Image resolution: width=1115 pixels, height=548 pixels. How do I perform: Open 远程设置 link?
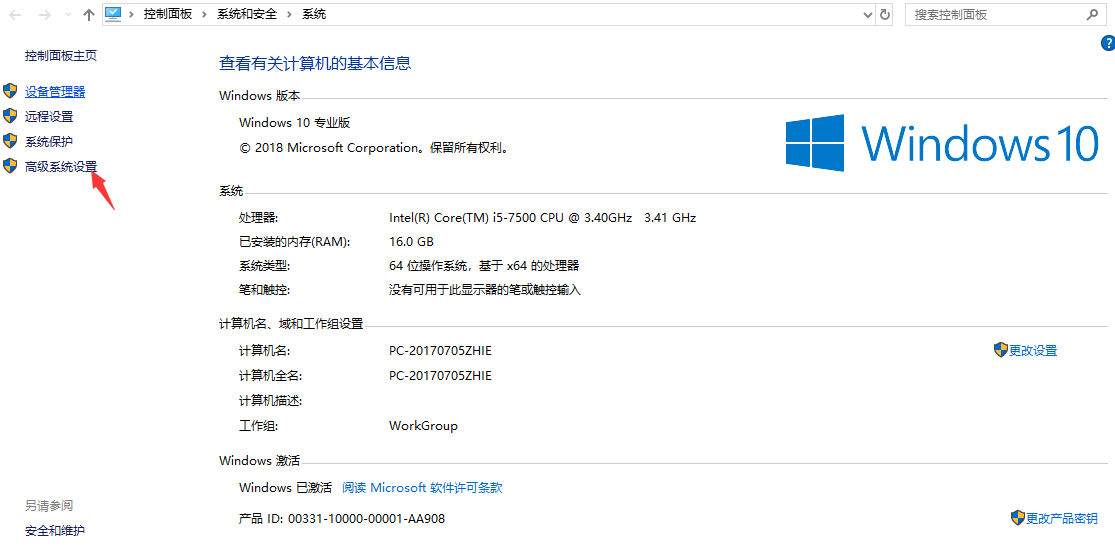tap(49, 117)
